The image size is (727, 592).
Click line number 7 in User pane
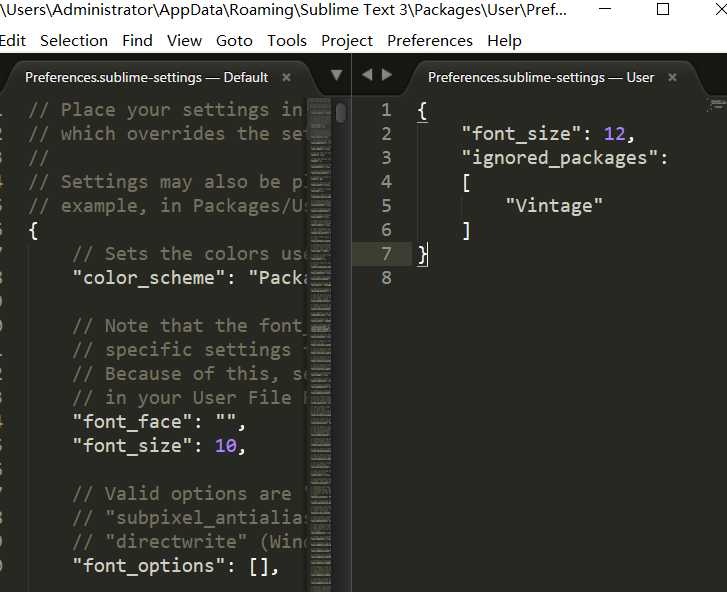pos(386,254)
